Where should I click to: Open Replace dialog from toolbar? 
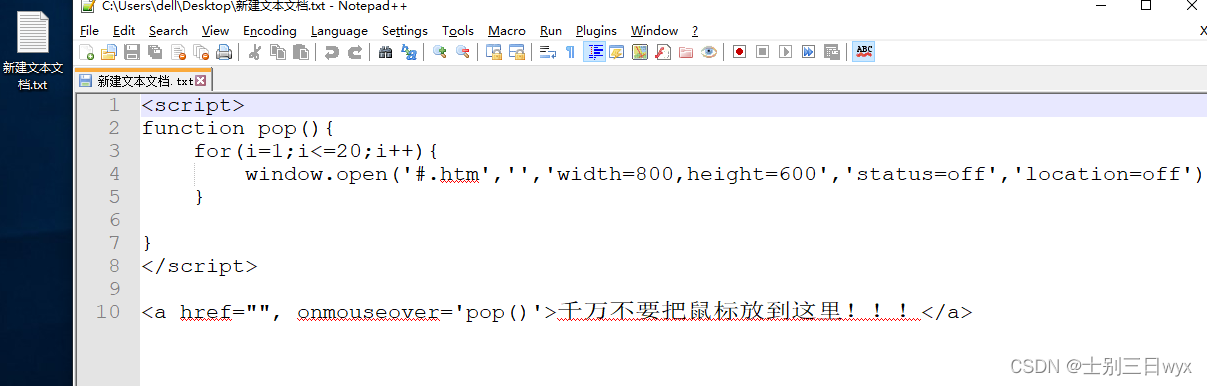(x=408, y=52)
